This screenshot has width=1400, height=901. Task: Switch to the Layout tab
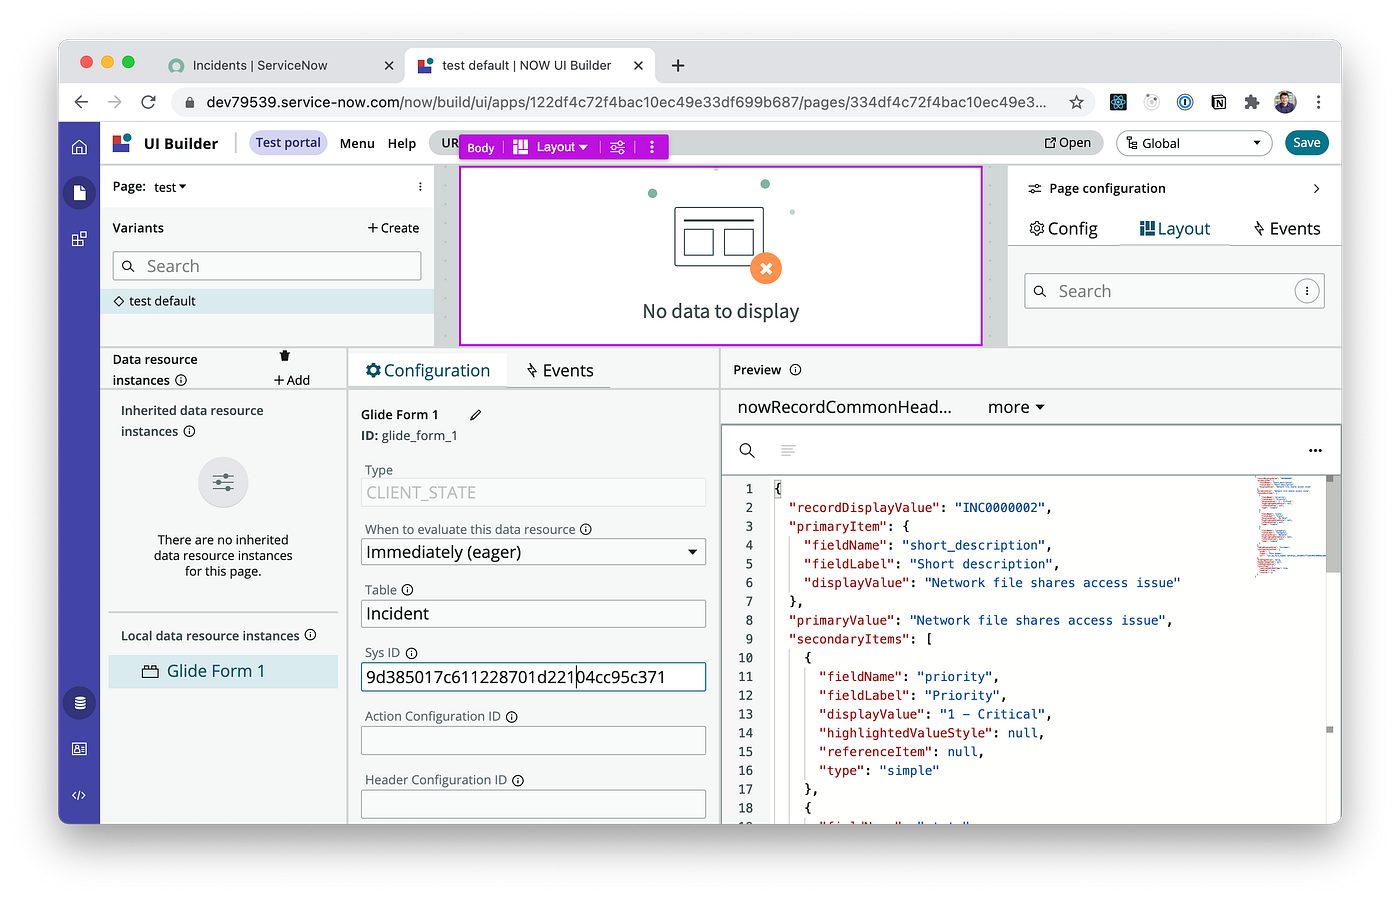point(1175,229)
